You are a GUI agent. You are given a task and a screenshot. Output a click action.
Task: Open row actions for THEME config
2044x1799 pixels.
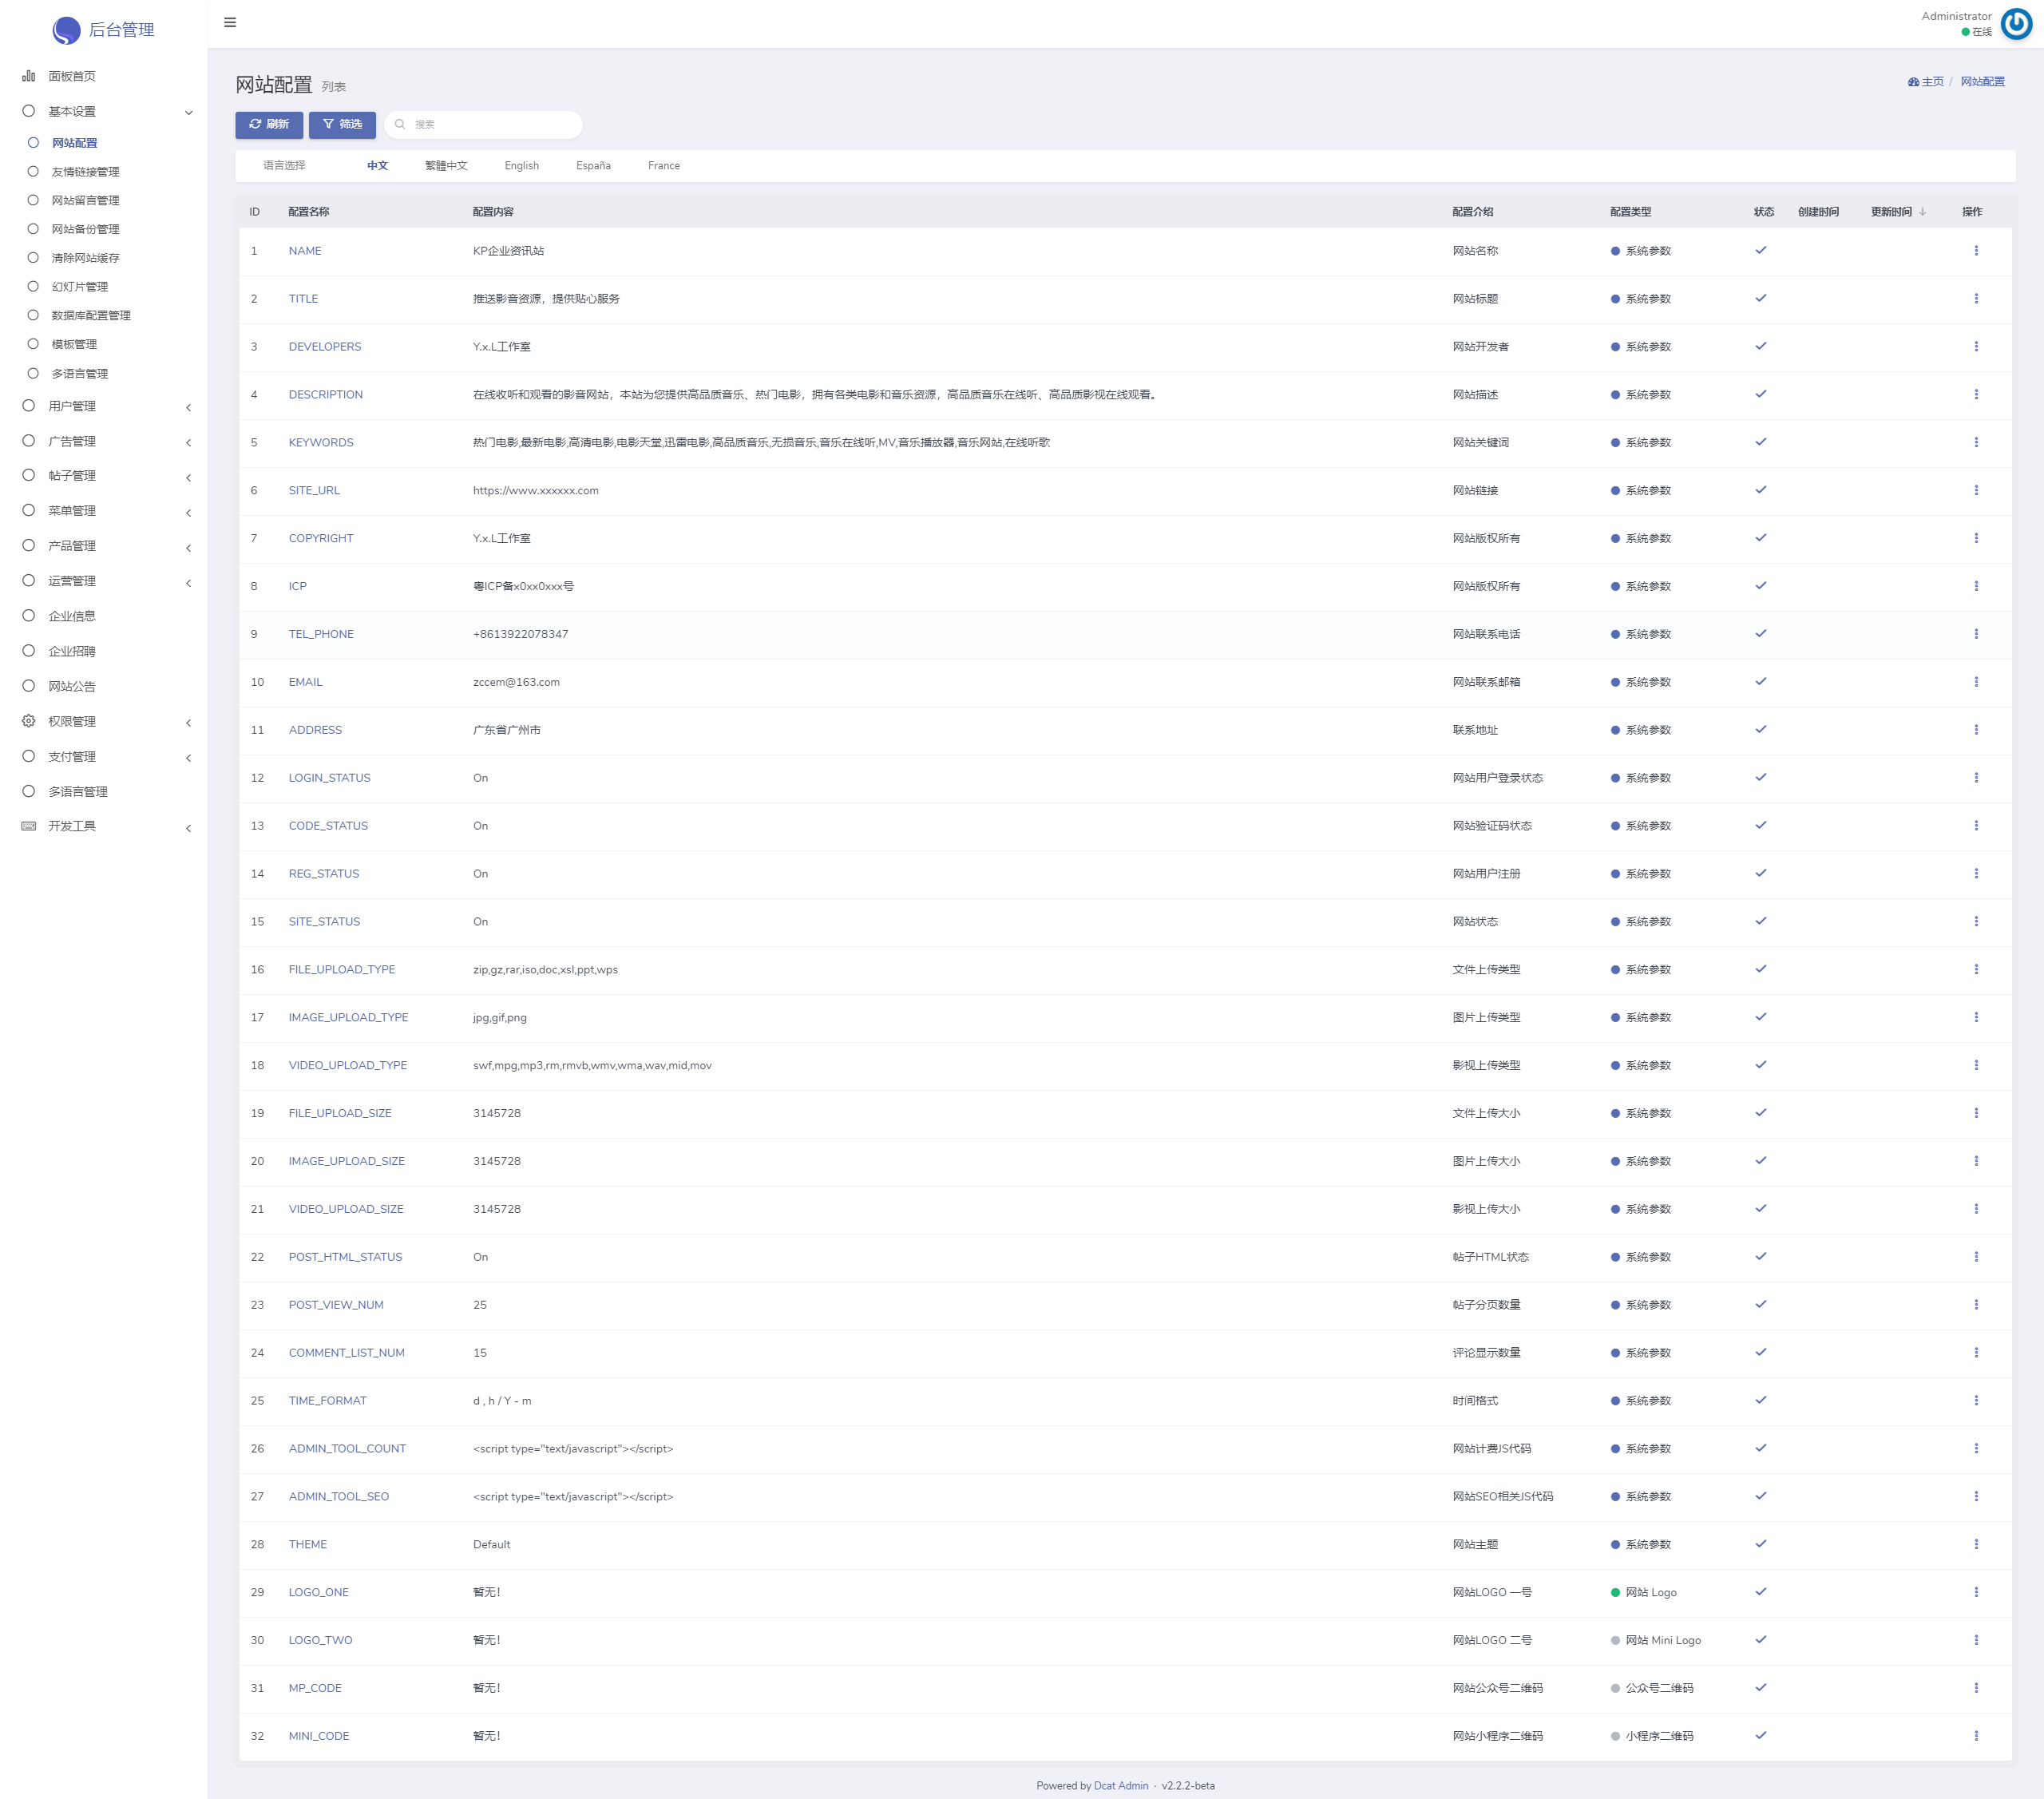(1976, 1545)
